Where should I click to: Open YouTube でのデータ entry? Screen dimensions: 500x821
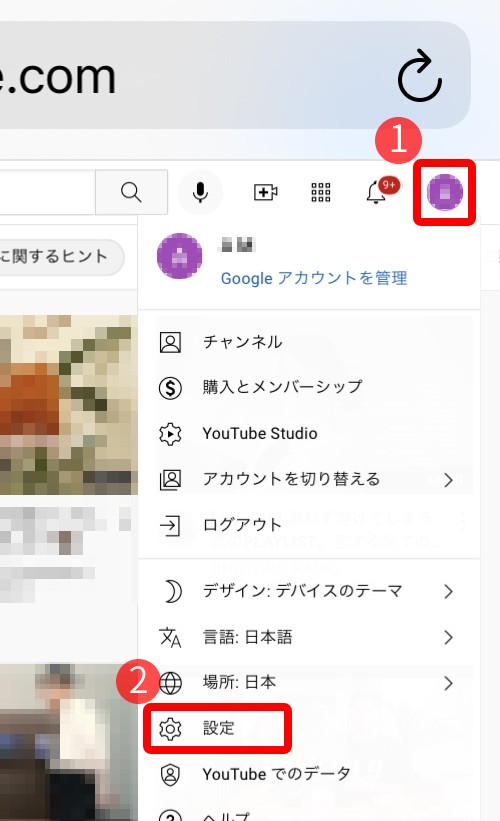point(309,774)
